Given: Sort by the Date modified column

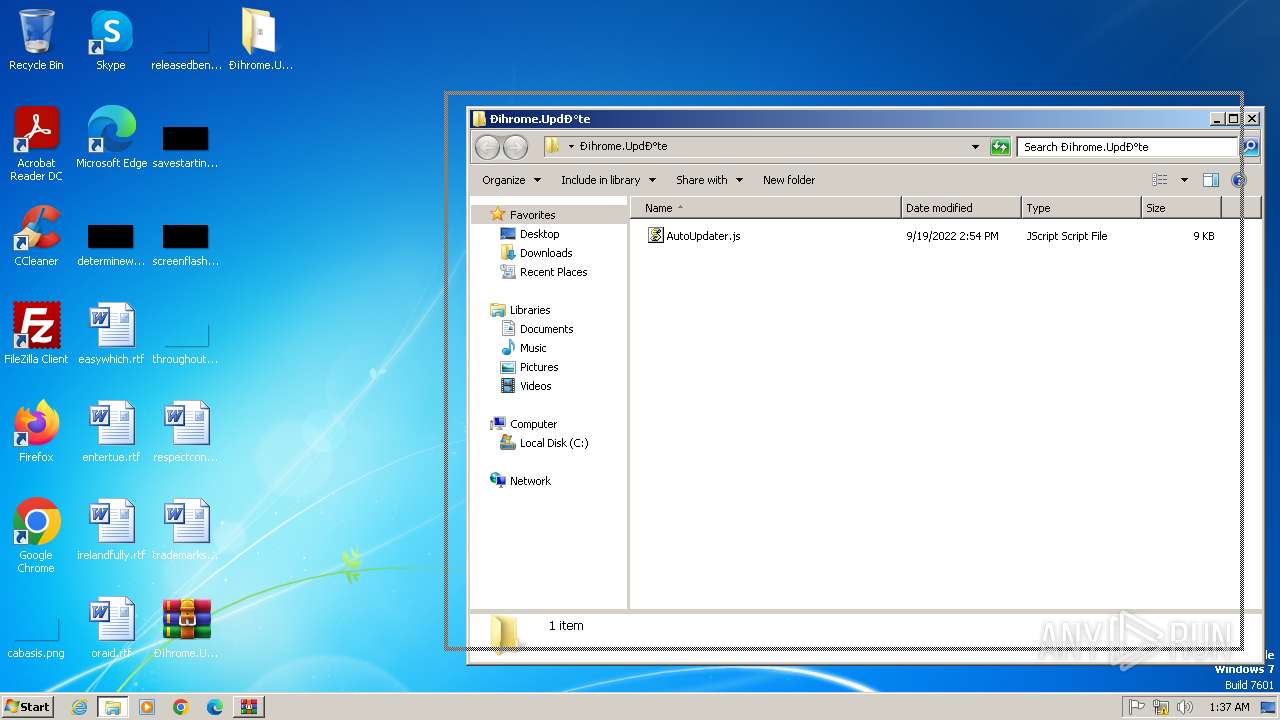Looking at the screenshot, I should tap(961, 208).
